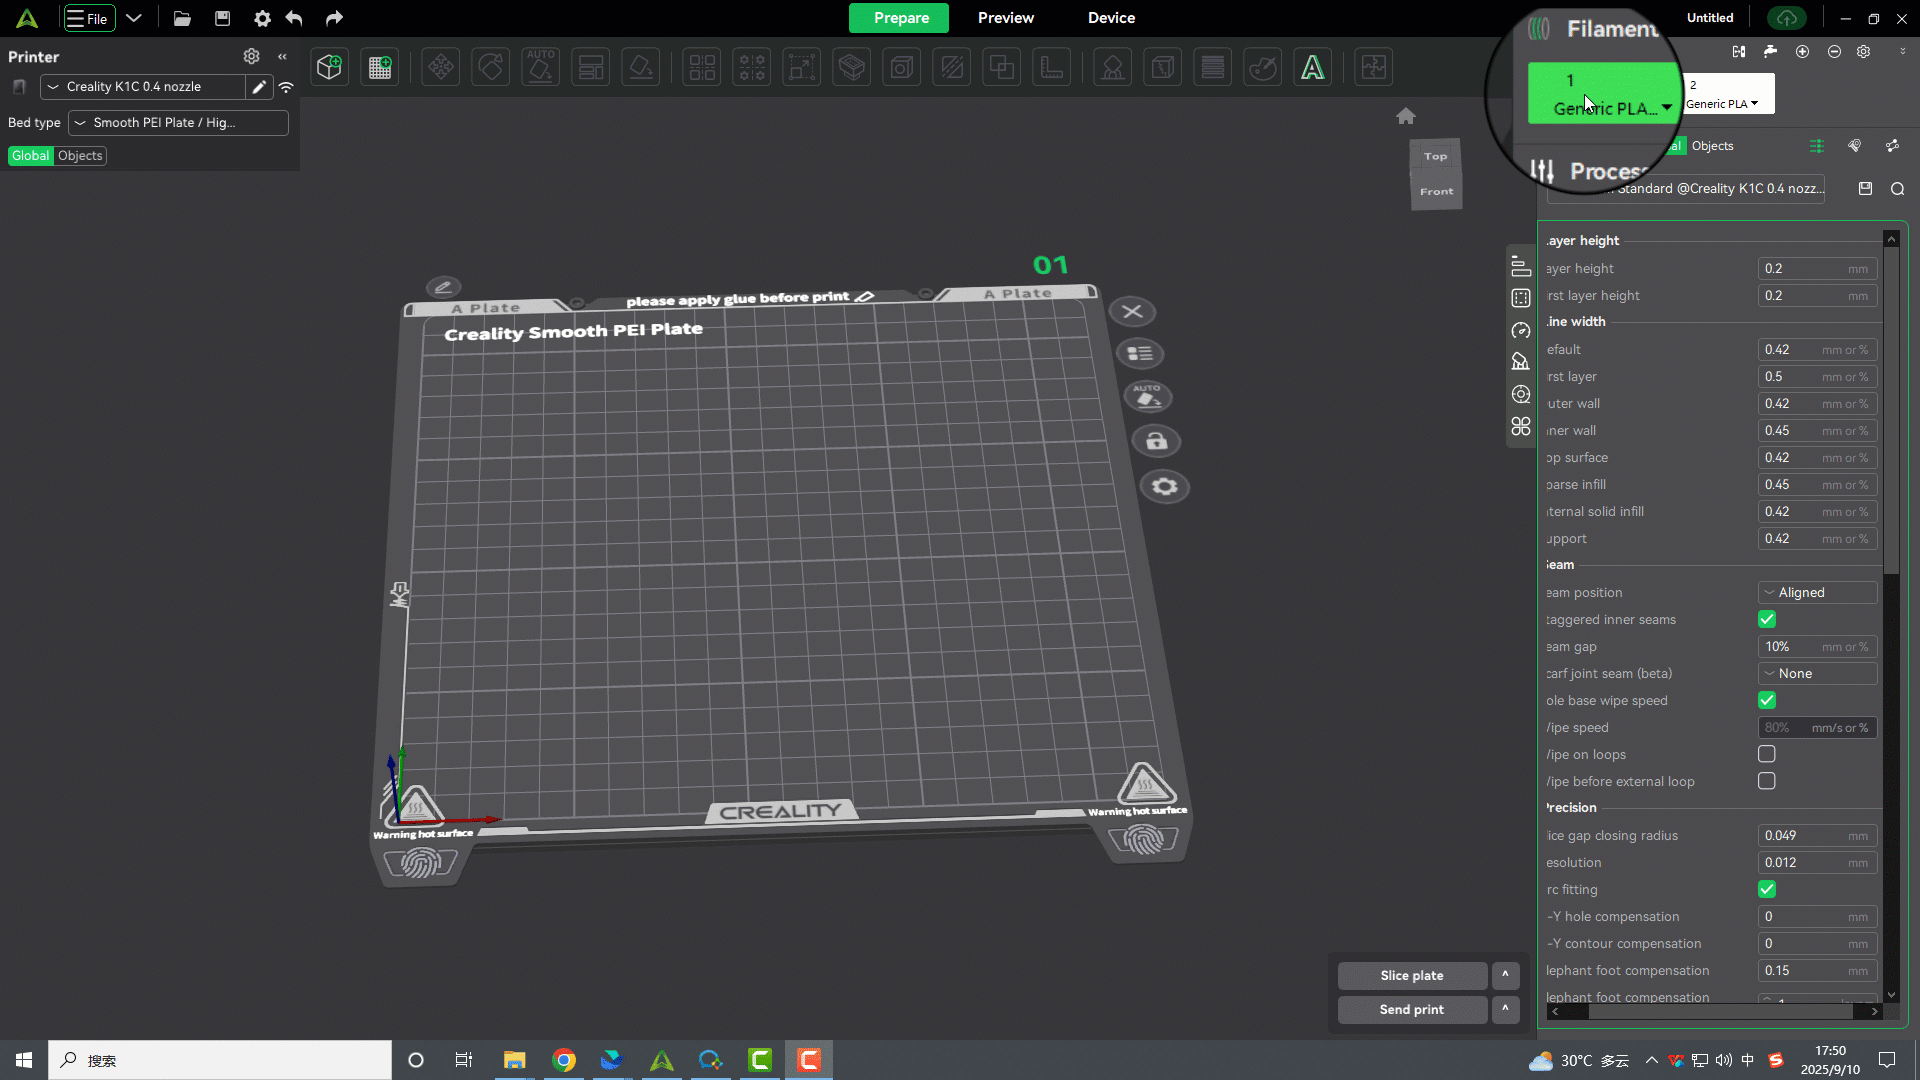Click Slice plate button
The image size is (1920, 1080).
1411,975
